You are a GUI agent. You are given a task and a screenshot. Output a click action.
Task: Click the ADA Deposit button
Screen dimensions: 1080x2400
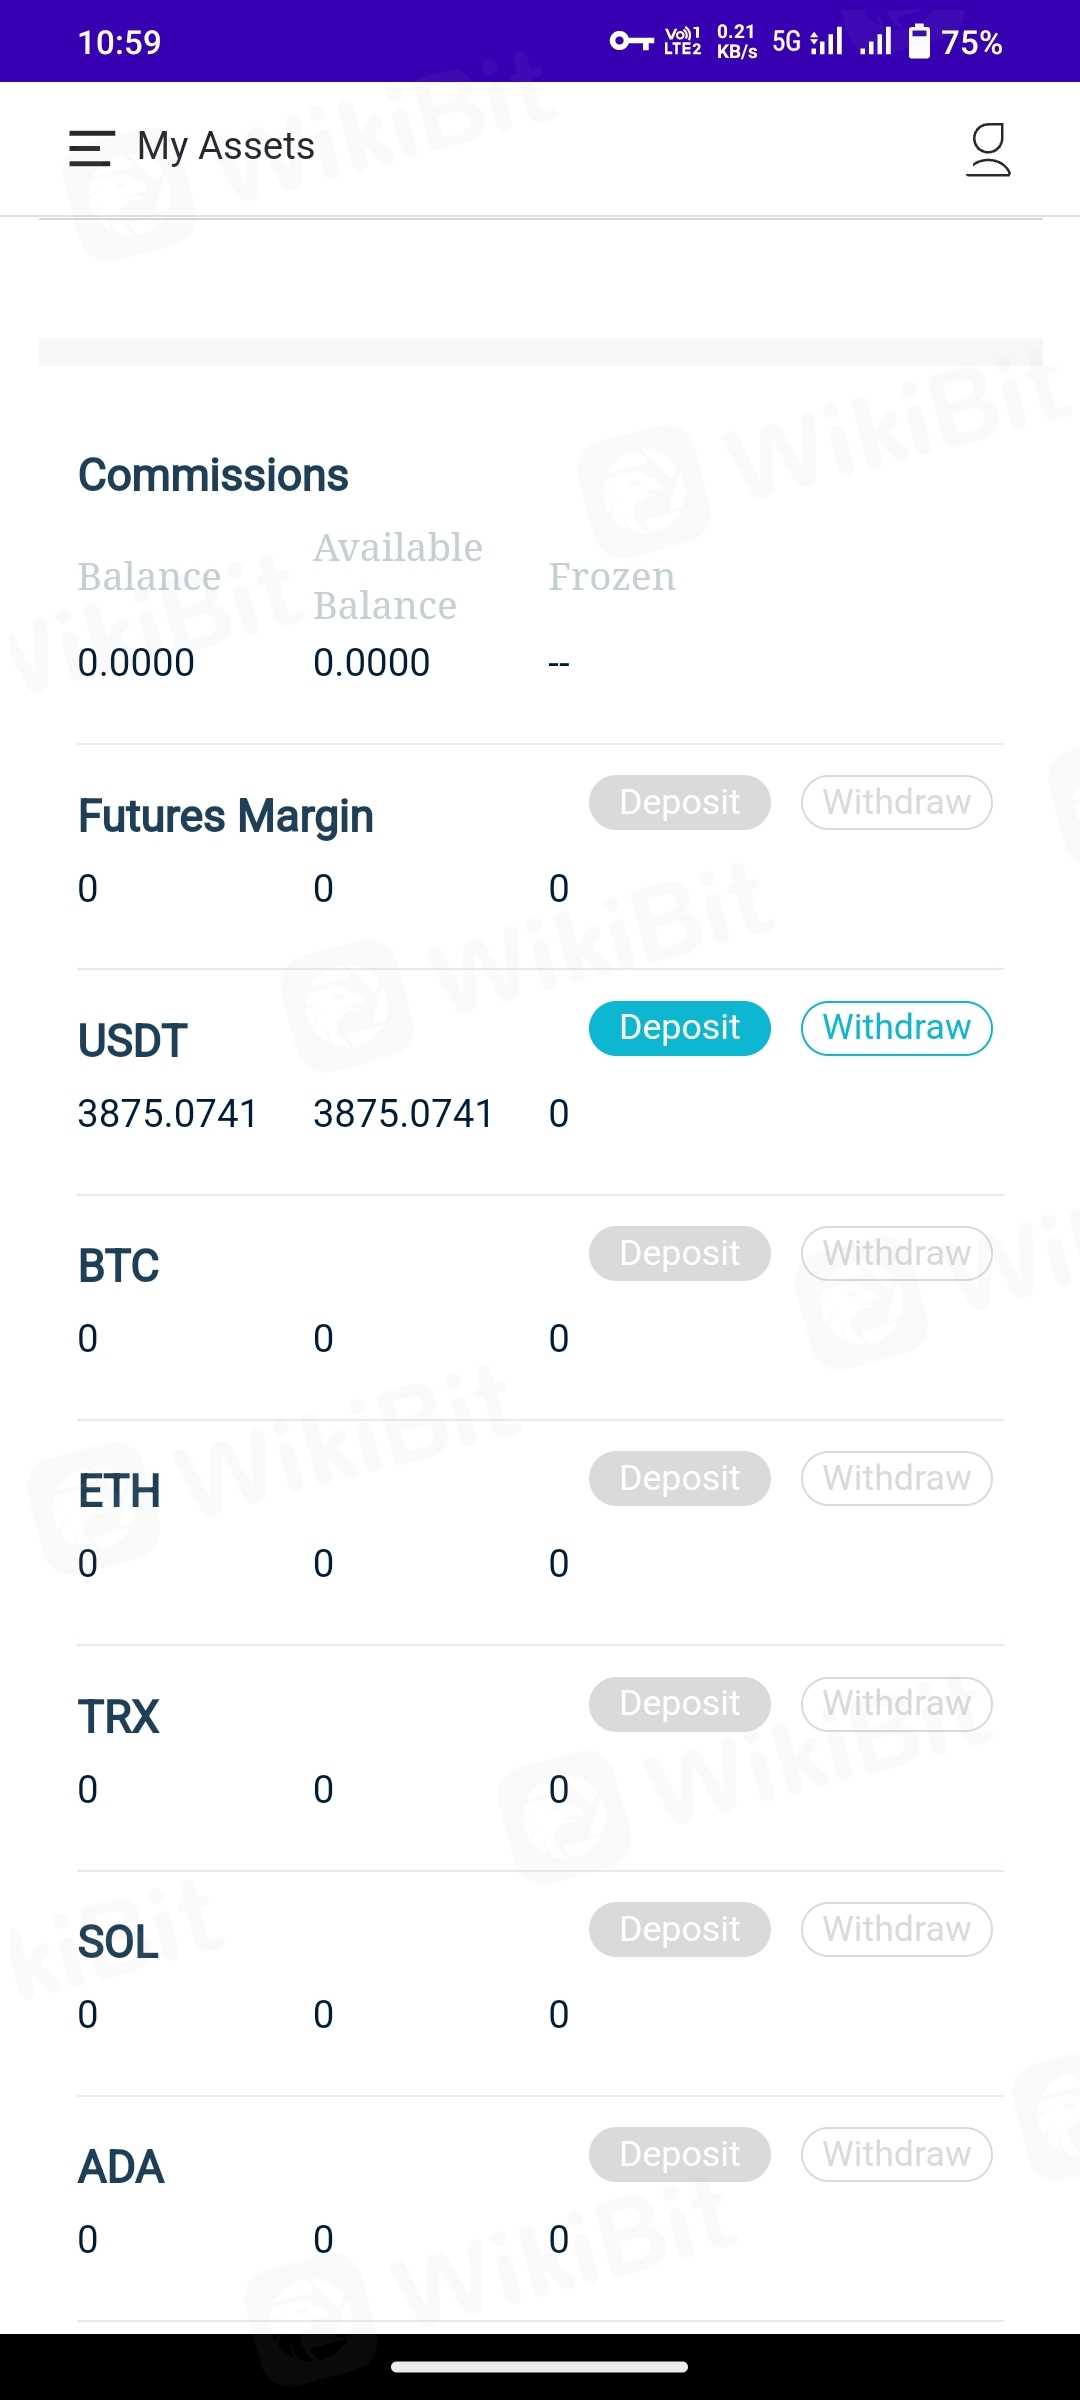(x=680, y=2154)
